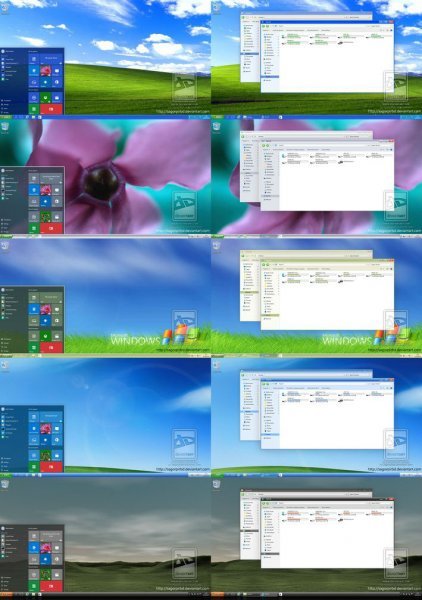This screenshot has height=600, width=422.
Task: Click the green Xbox tile in the Bliss Start menu
Action: pyautogui.click(x=46, y=98)
